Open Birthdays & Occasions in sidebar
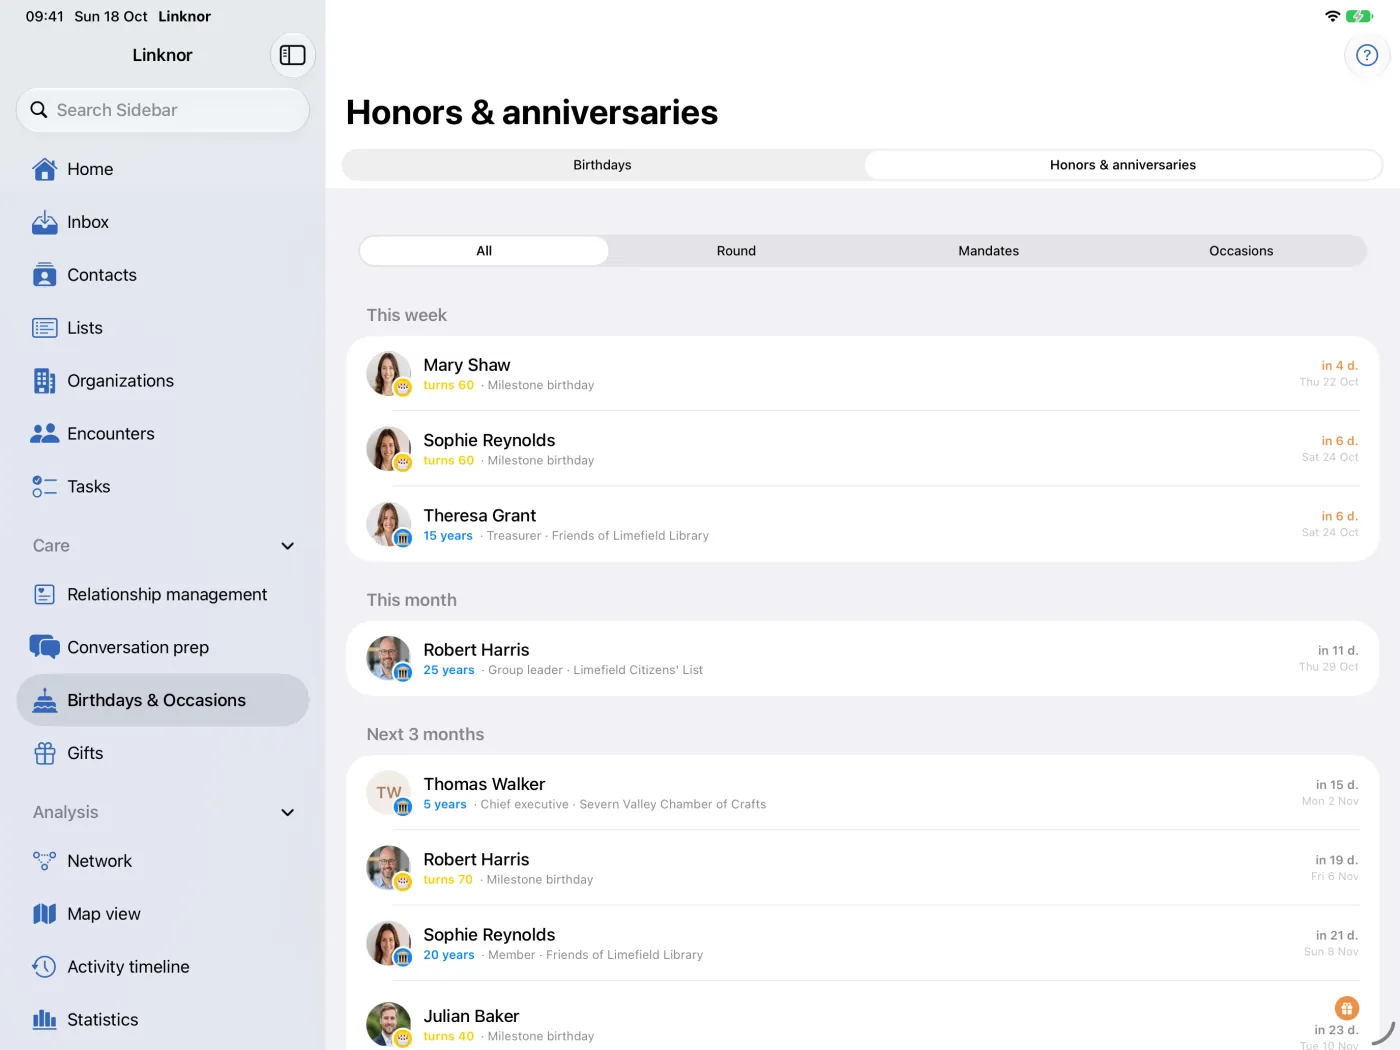This screenshot has width=1400, height=1050. [x=163, y=700]
